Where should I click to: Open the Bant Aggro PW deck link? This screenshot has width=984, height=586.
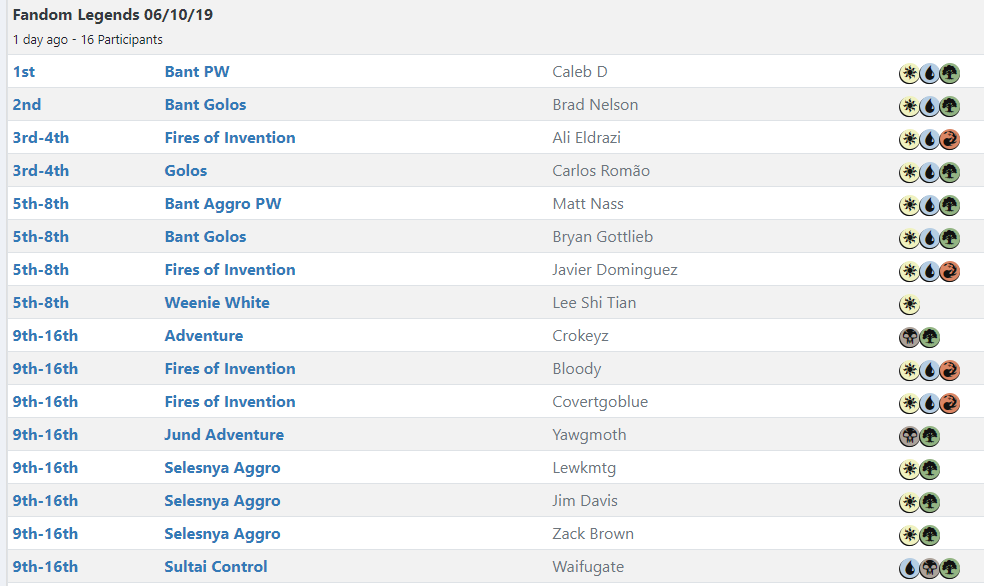[x=223, y=204]
